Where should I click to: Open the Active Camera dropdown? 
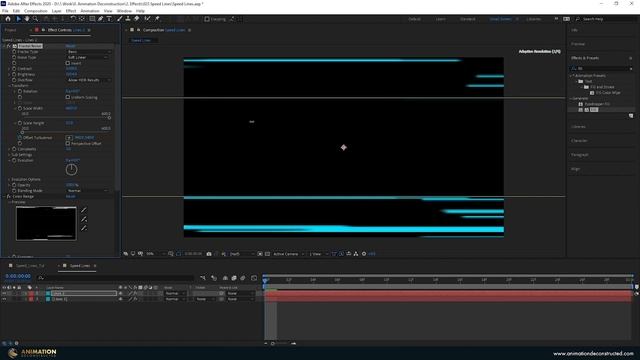(x=288, y=254)
